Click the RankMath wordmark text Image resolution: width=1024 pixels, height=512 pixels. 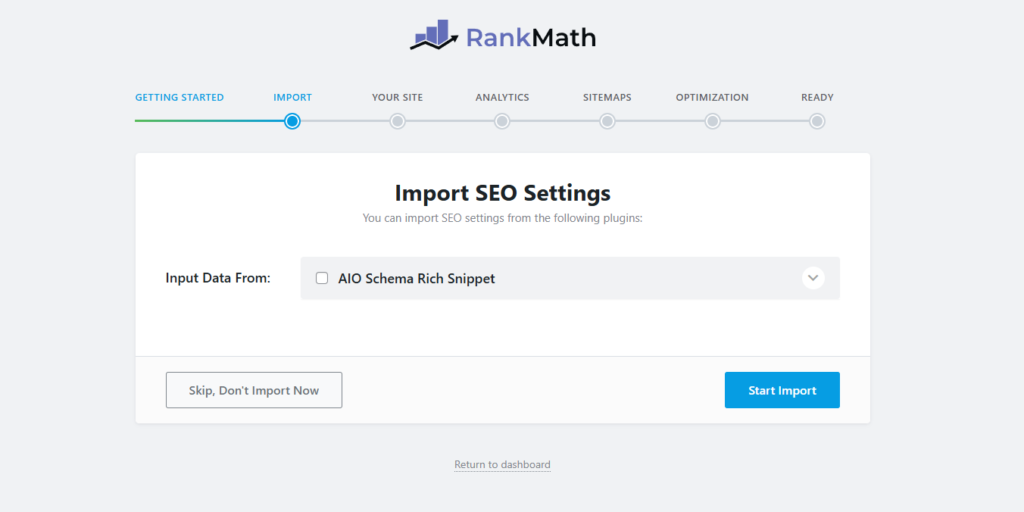(531, 37)
